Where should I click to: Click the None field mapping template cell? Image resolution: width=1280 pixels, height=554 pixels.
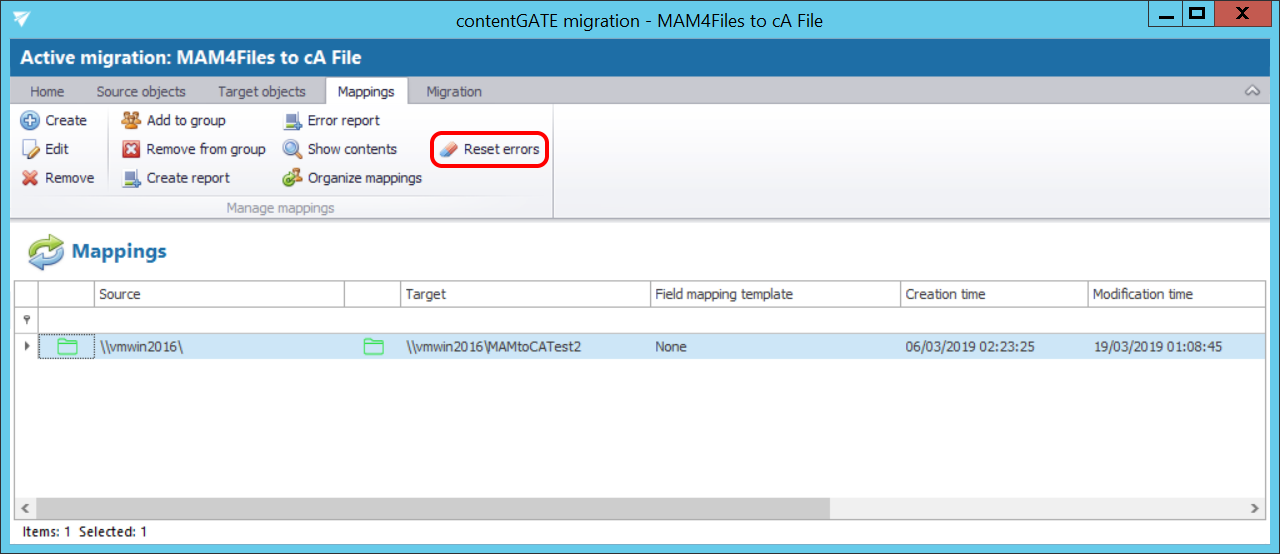click(775, 346)
